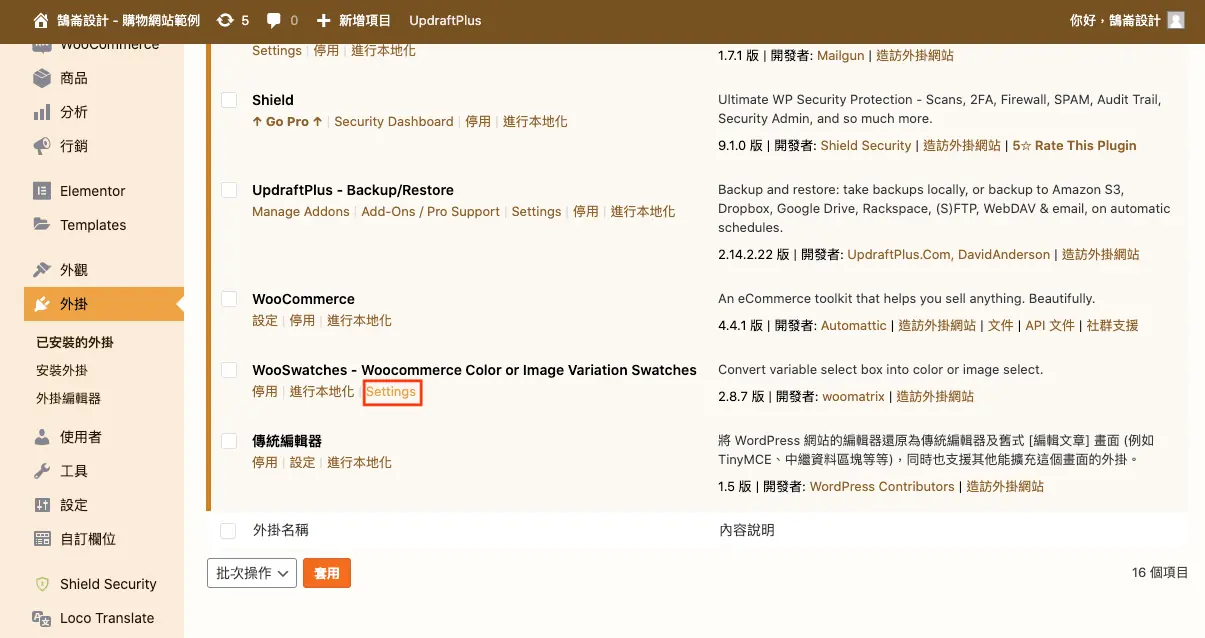Click the Elementor icon in sidebar

tap(42, 191)
